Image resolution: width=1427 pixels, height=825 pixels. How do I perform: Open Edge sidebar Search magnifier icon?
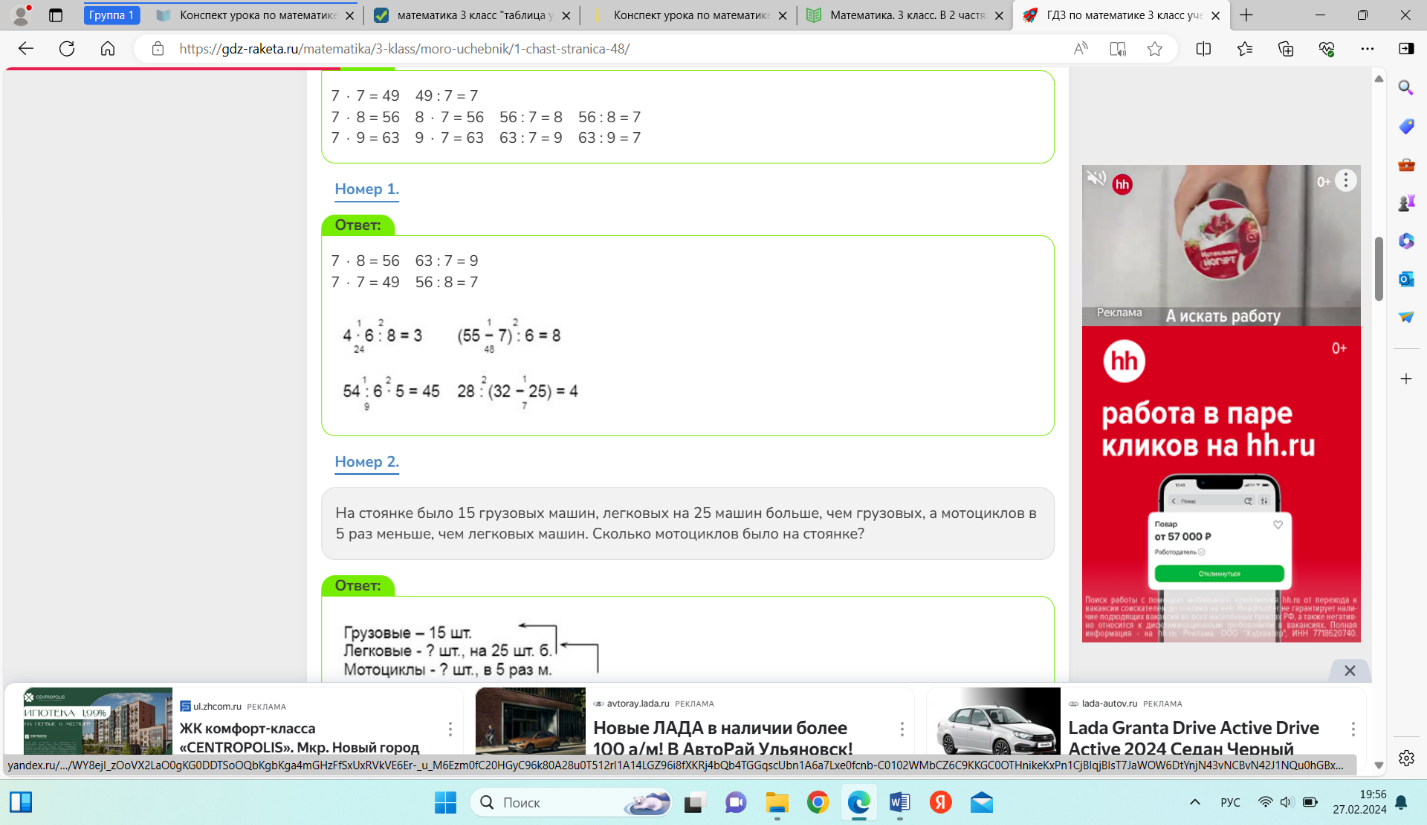coord(1406,87)
